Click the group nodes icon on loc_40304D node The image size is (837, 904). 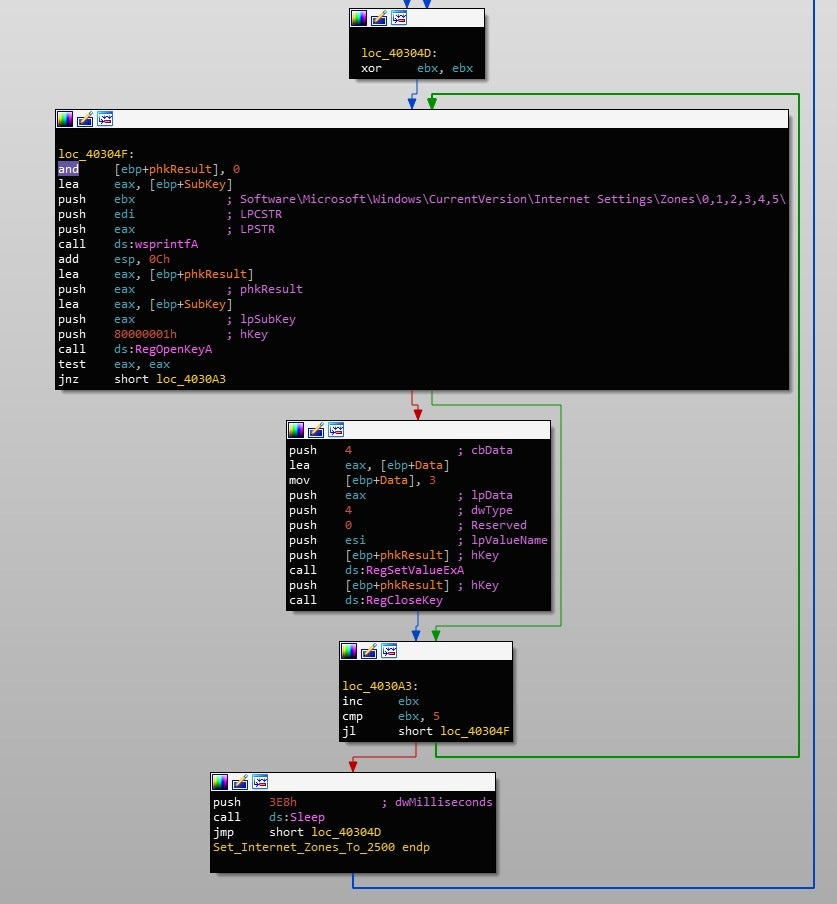click(399, 18)
